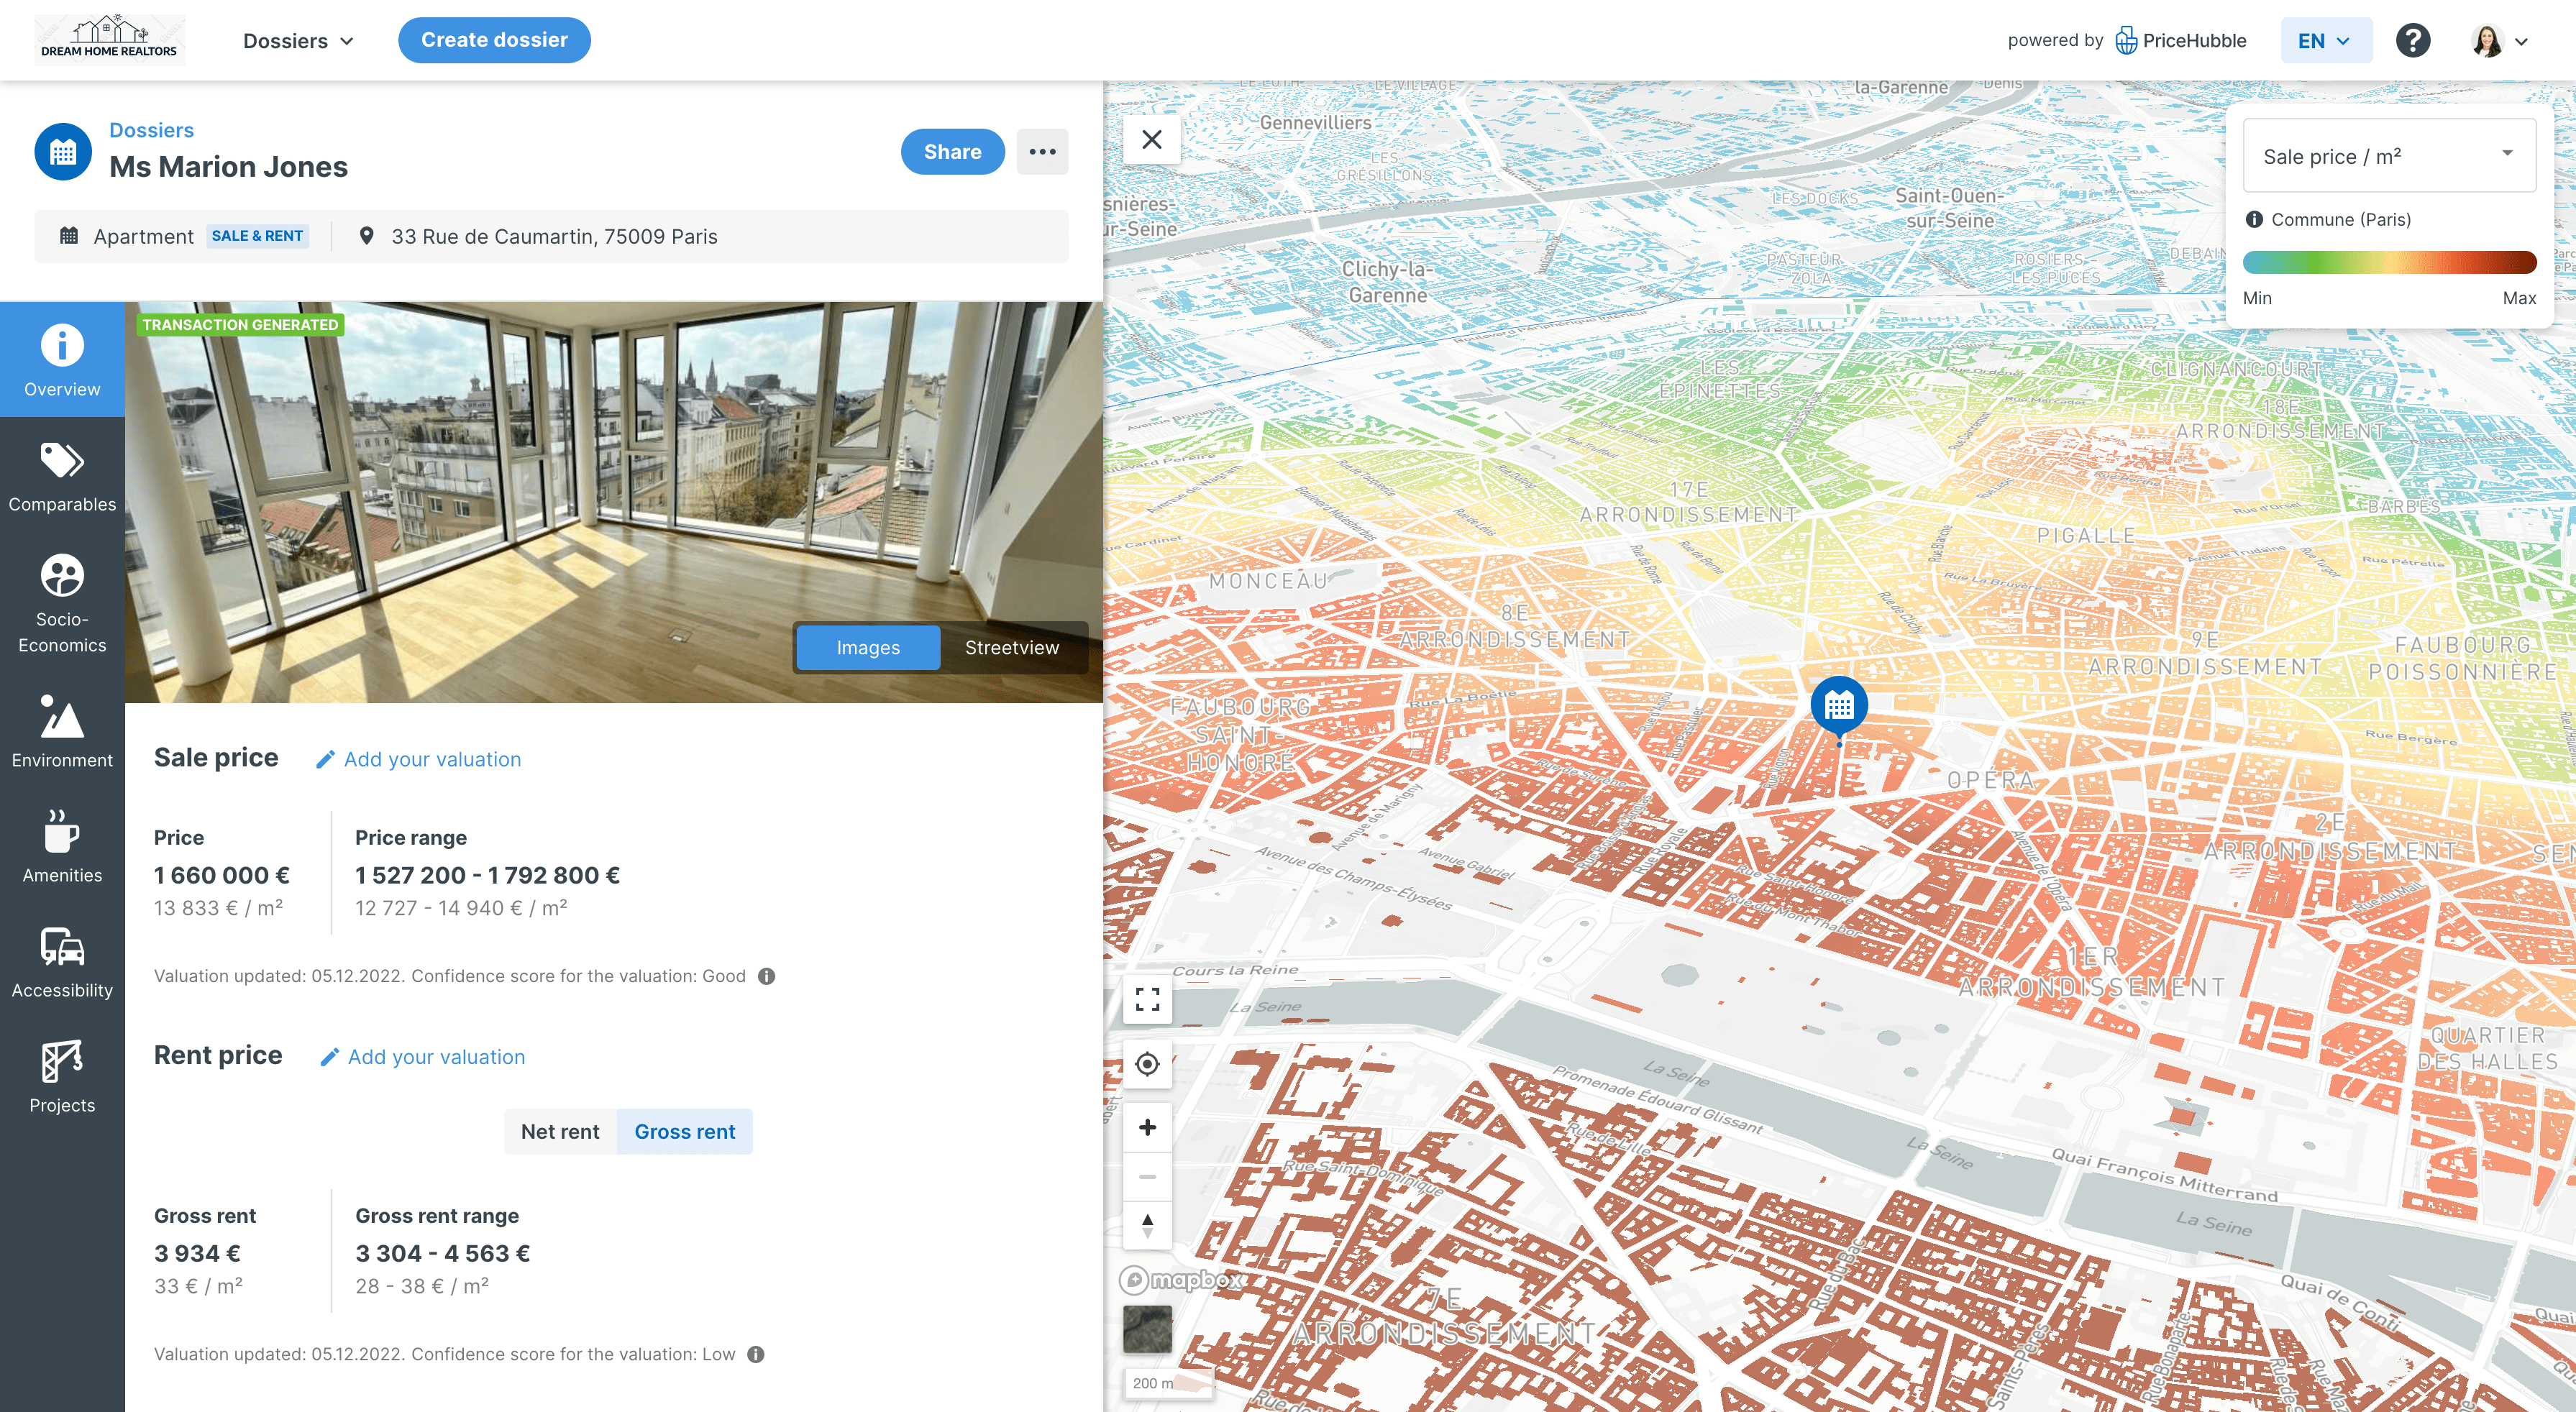
Task: Click the satellite map layer thumbnail
Action: 1147,1330
